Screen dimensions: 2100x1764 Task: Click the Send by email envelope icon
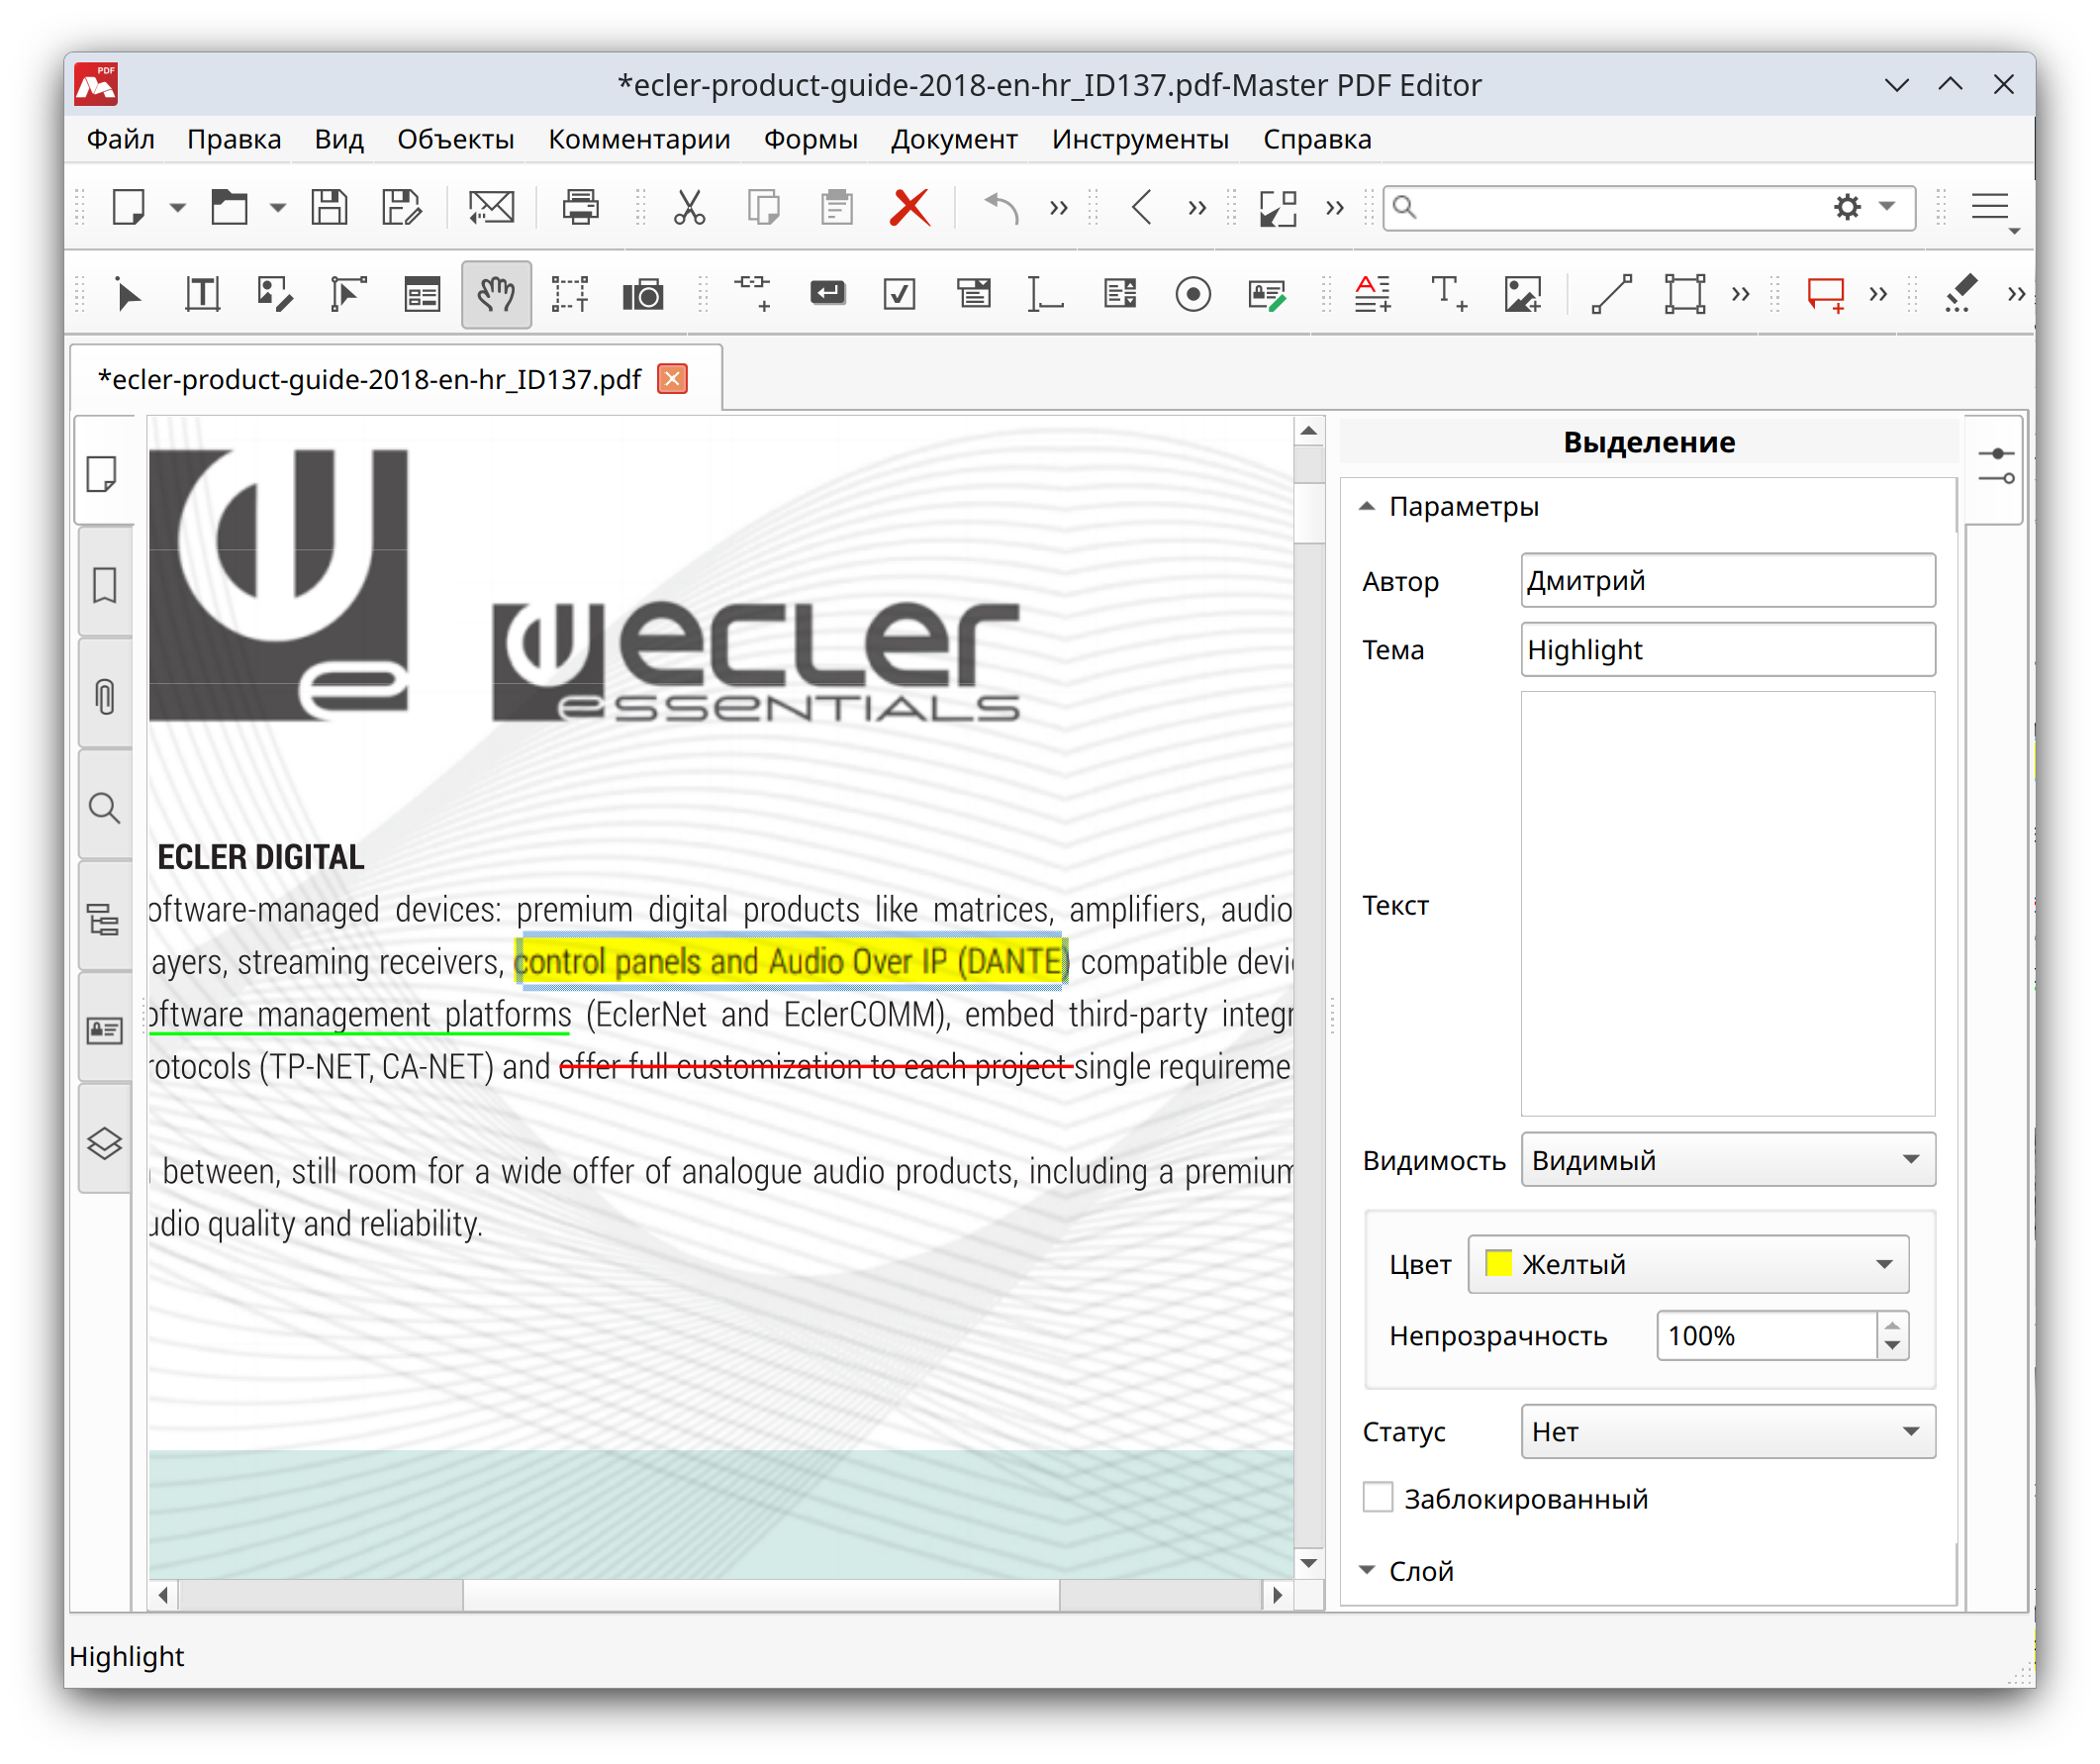point(492,207)
